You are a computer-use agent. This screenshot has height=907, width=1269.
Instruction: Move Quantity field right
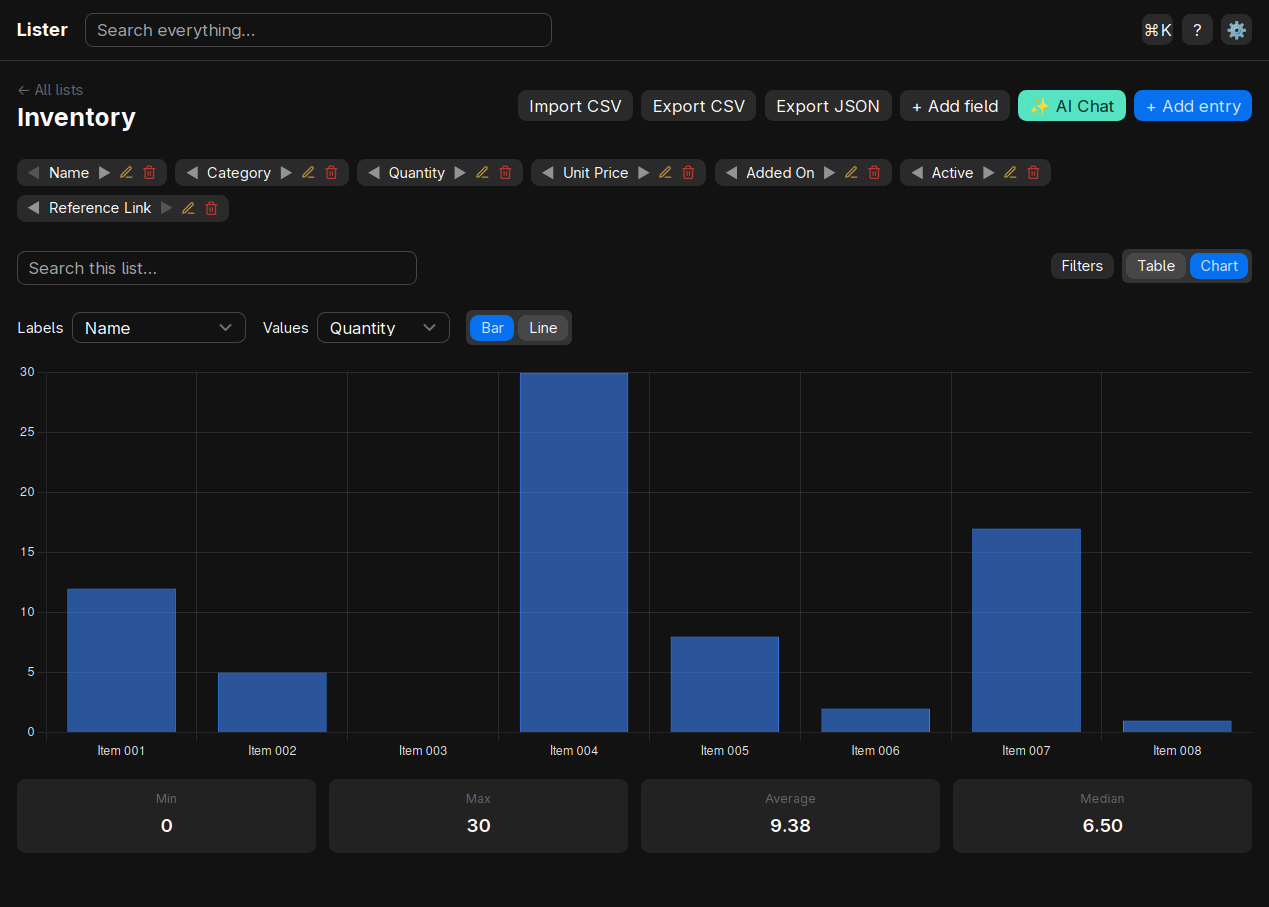[460, 173]
